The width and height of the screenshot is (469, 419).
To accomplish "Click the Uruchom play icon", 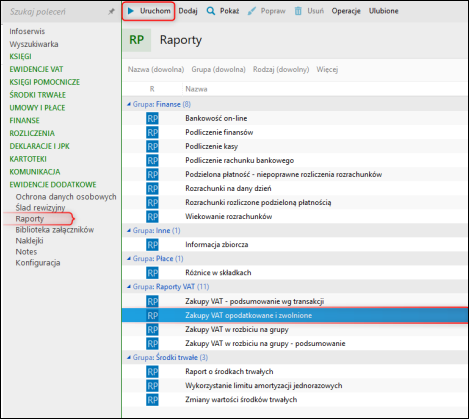I will click(131, 11).
